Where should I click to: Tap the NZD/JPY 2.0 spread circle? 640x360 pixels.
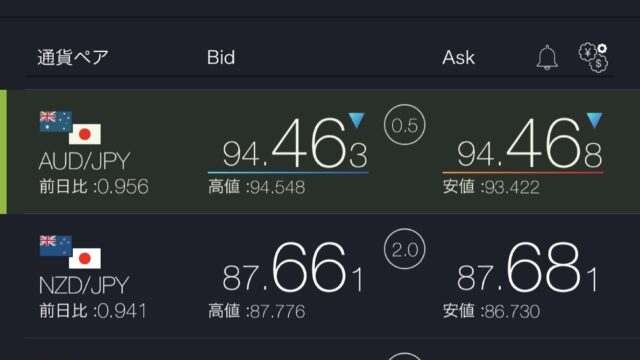pyautogui.click(x=404, y=249)
